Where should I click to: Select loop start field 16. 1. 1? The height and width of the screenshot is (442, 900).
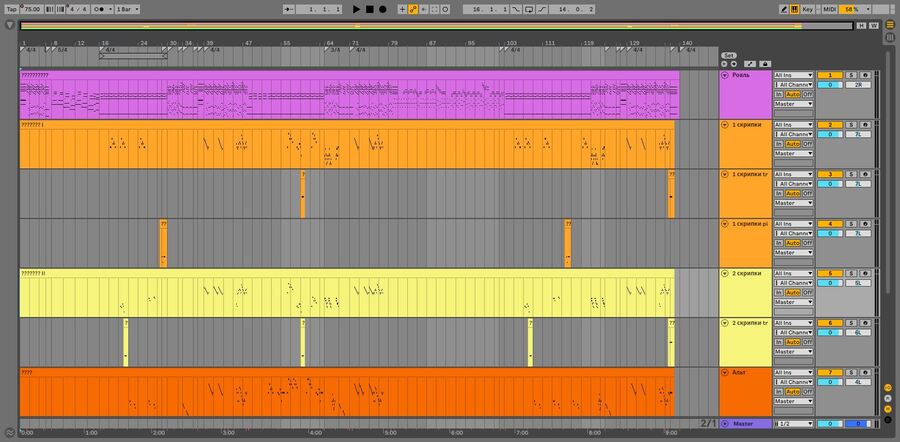[486, 9]
